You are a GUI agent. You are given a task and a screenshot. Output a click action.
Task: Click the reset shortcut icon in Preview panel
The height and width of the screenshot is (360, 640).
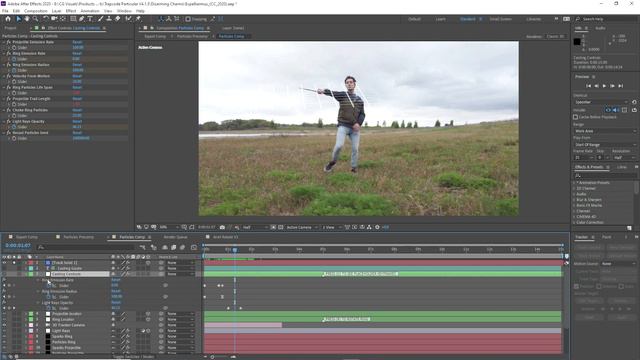pyautogui.click(x=634, y=102)
